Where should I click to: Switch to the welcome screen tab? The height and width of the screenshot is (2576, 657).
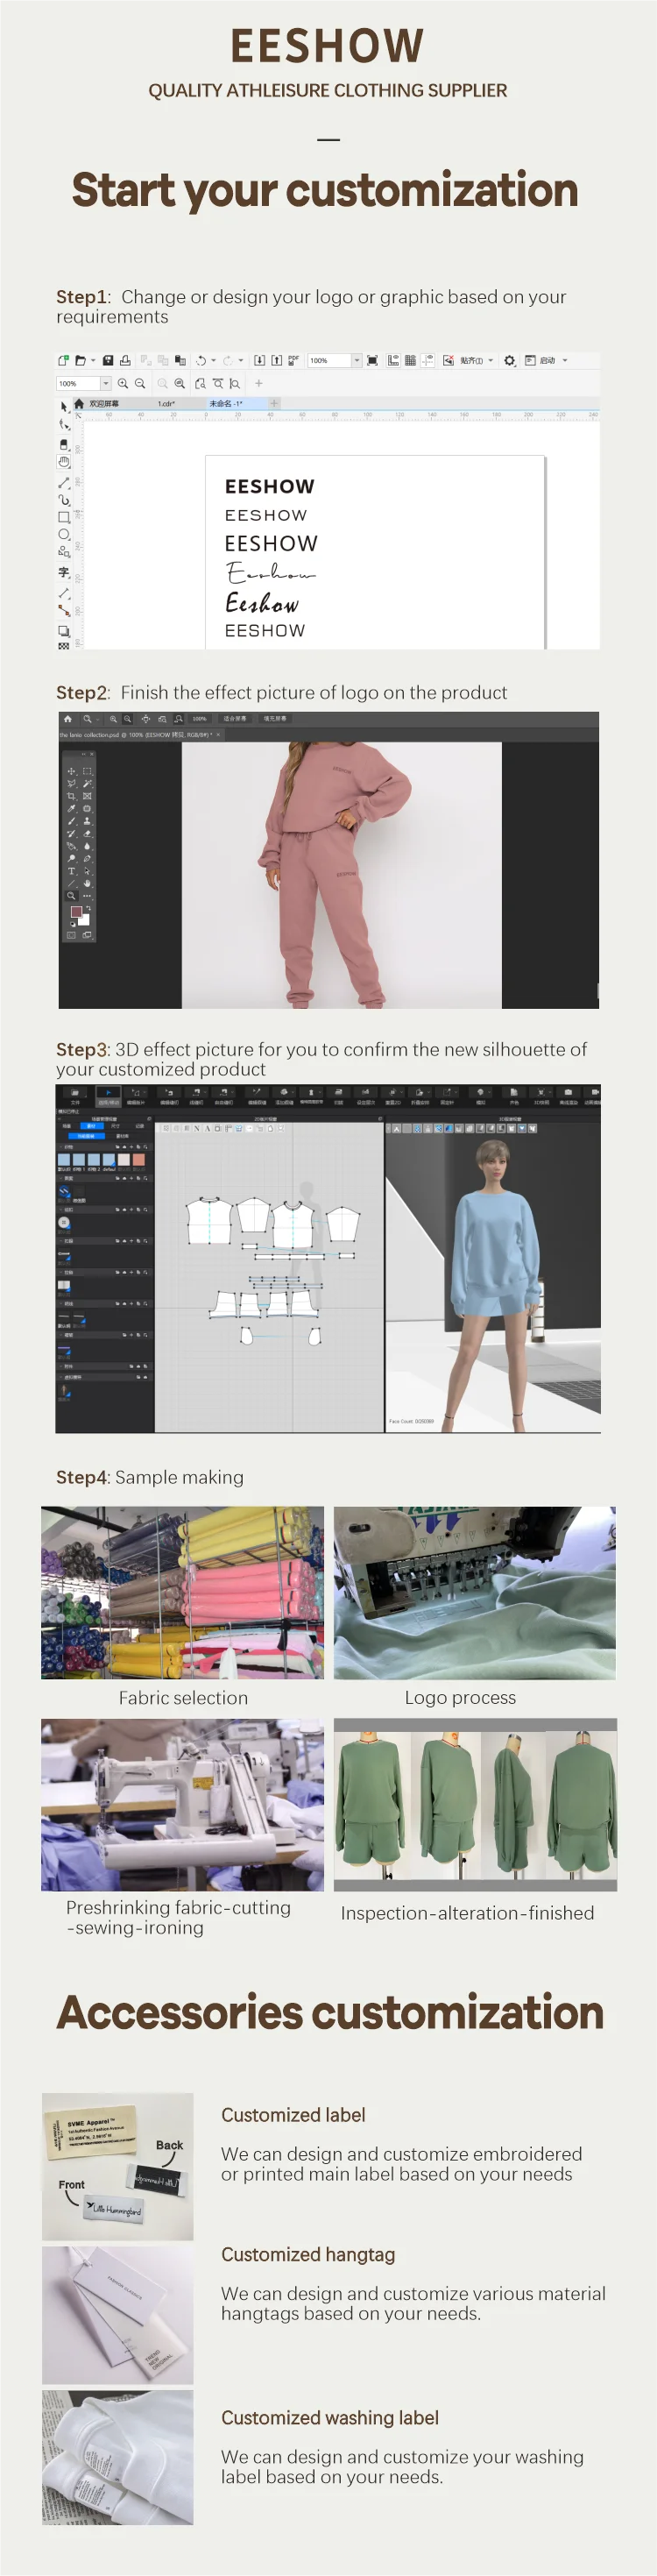[104, 403]
